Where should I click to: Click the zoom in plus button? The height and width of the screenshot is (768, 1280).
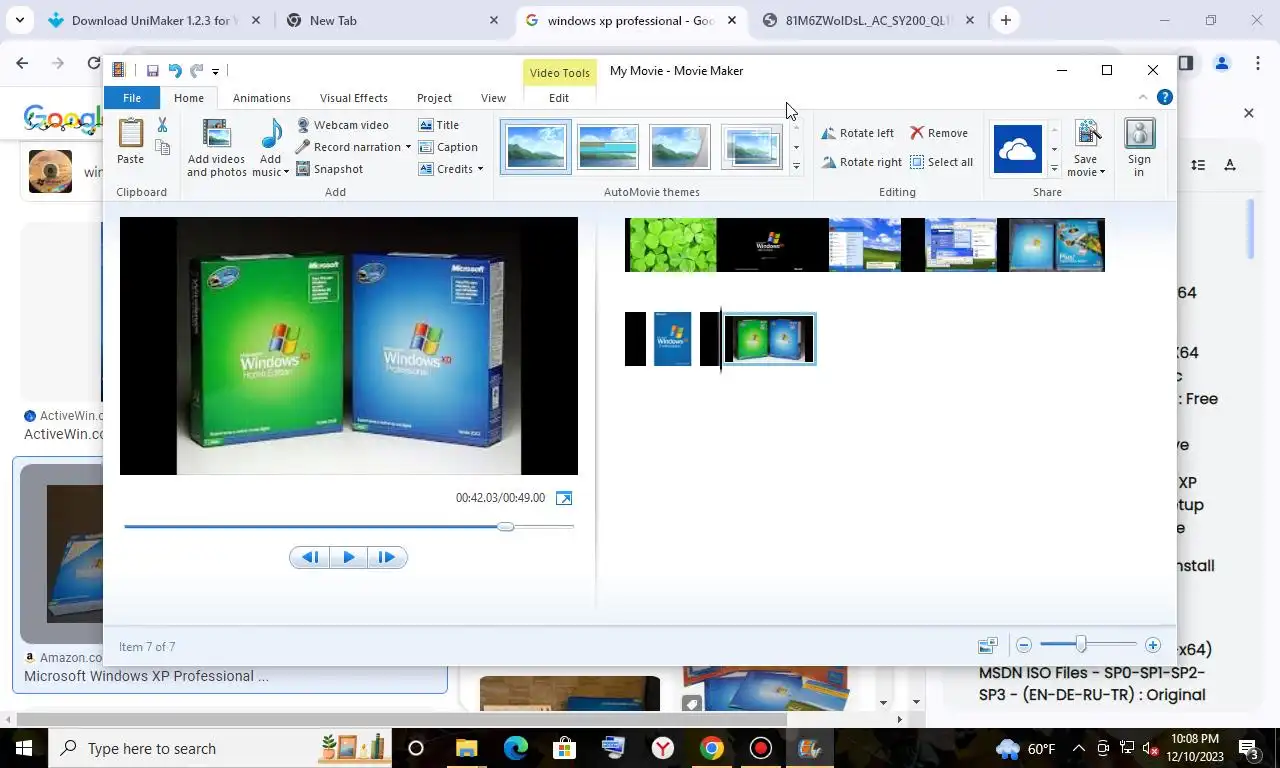click(x=1153, y=646)
